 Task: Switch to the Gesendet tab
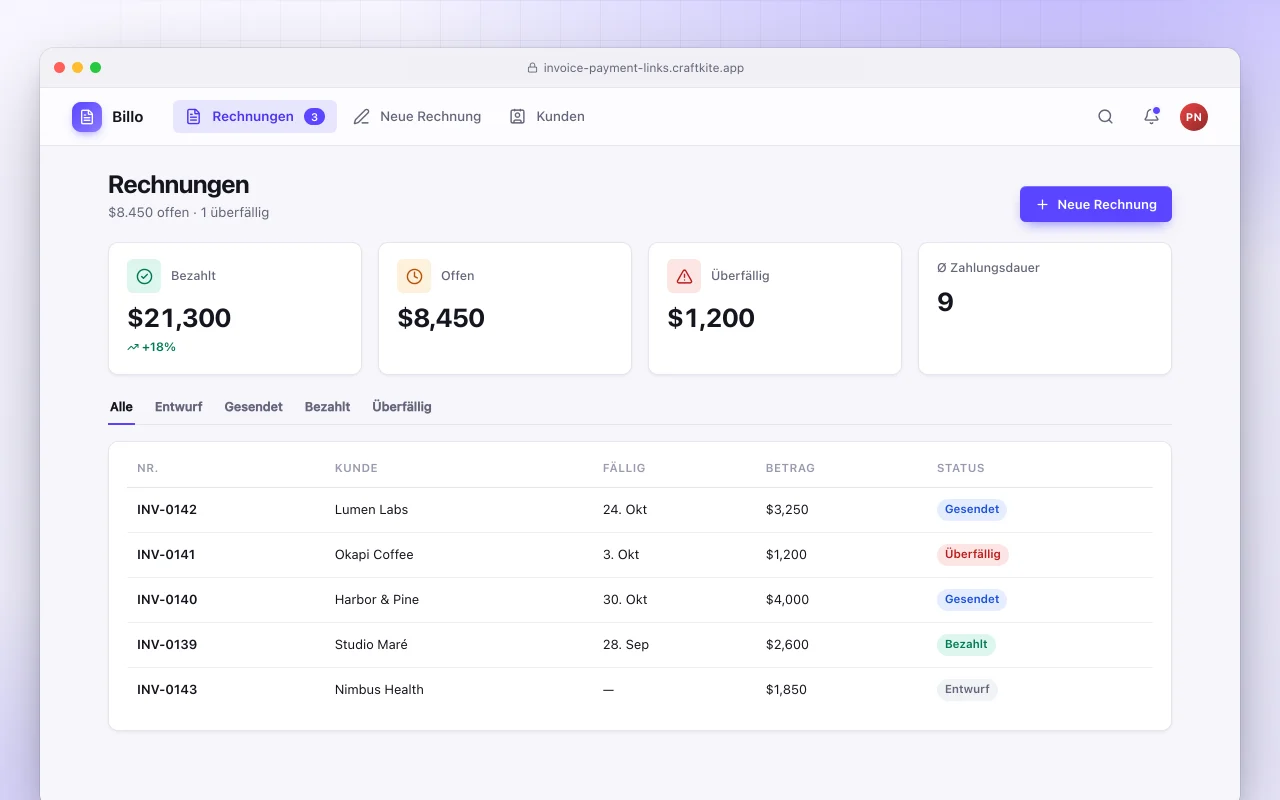(254, 407)
